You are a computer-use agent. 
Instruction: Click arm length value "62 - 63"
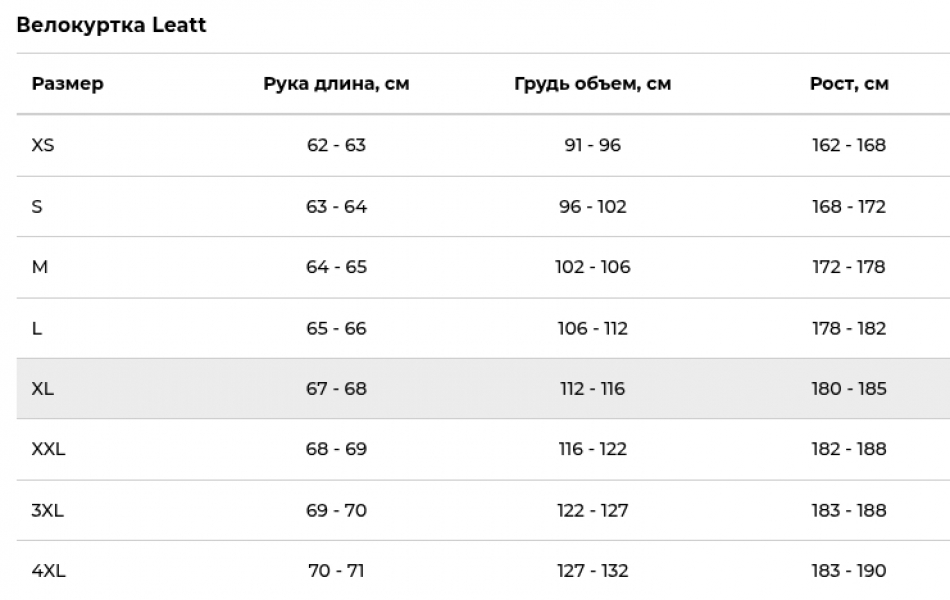pyautogui.click(x=336, y=145)
